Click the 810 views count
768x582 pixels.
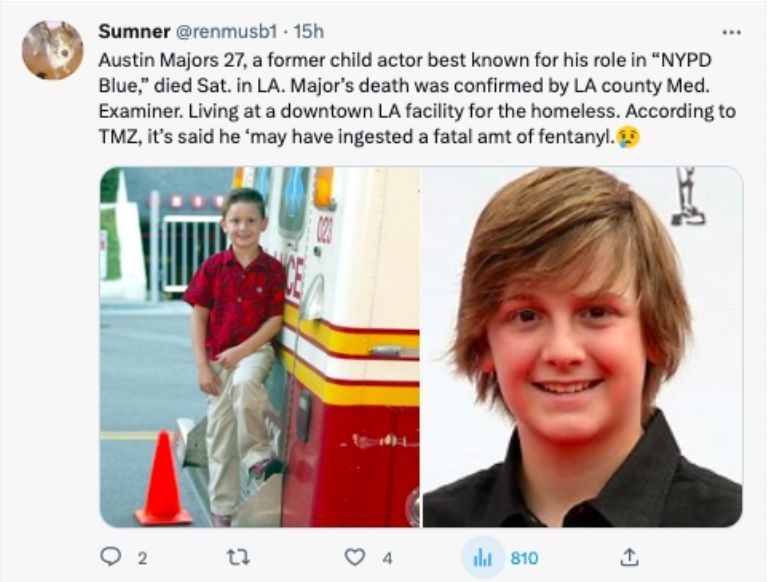click(x=524, y=558)
